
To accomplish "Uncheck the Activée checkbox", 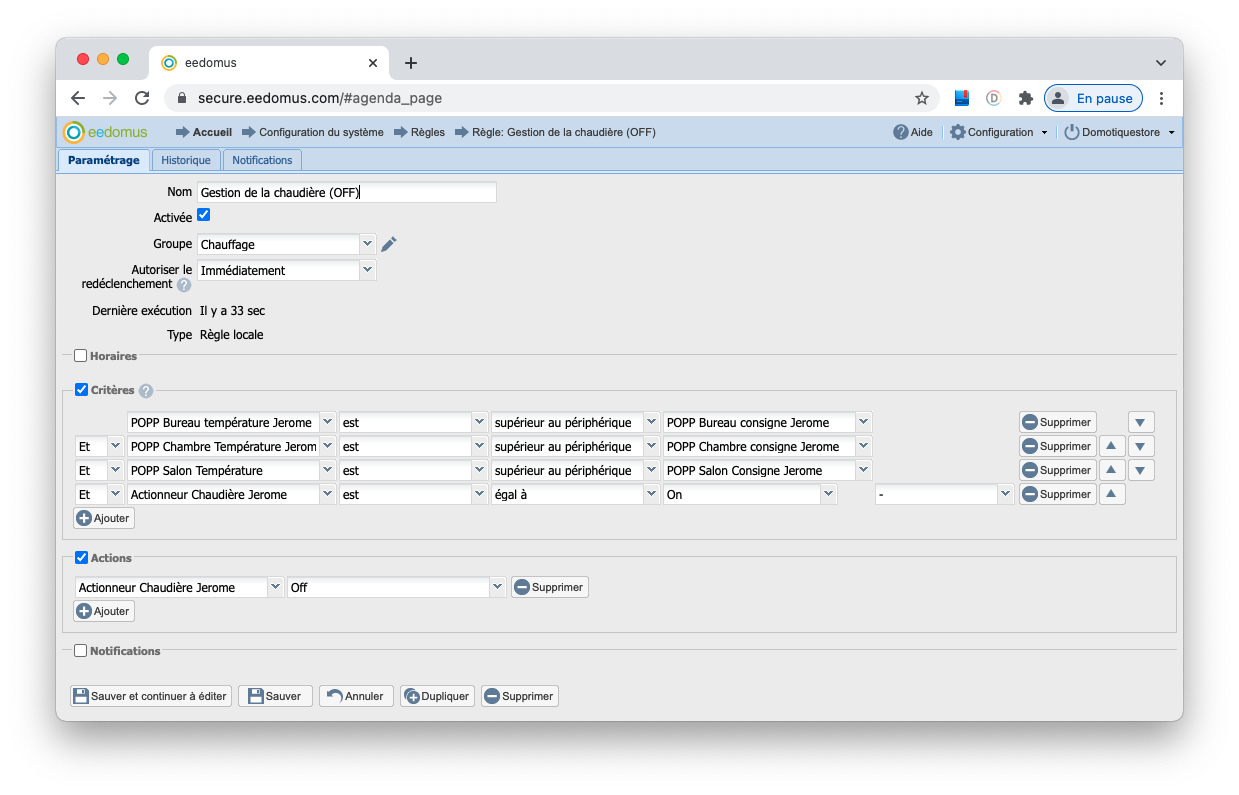I will [204, 215].
